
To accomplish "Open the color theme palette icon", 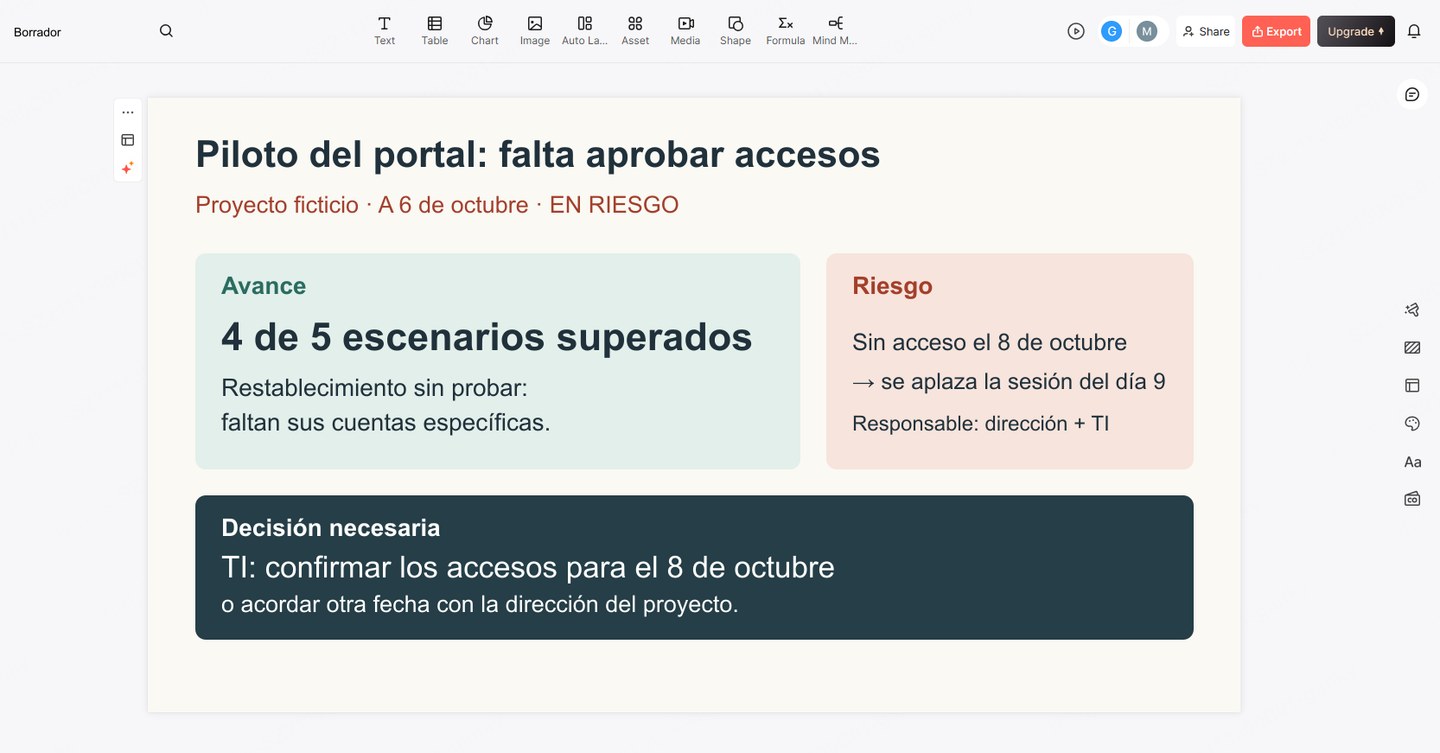I will coord(1412,424).
